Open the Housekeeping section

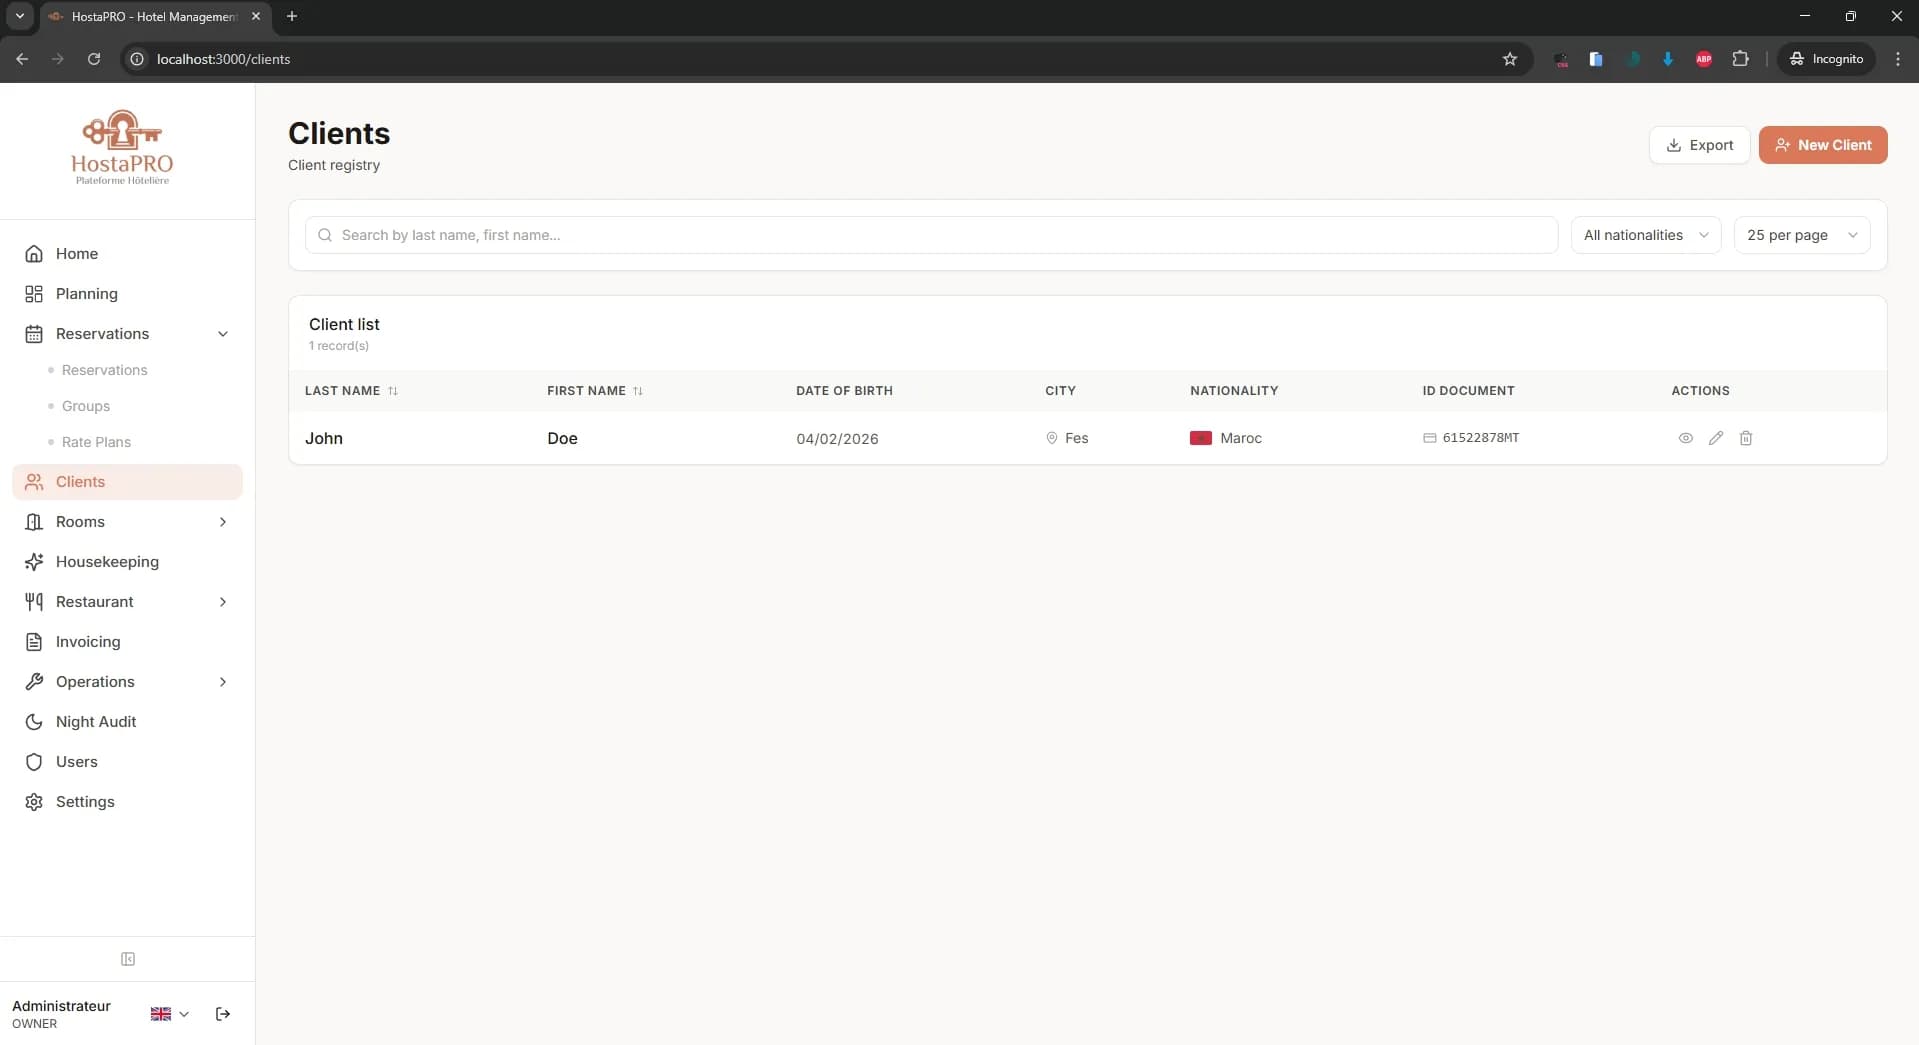tap(106, 562)
